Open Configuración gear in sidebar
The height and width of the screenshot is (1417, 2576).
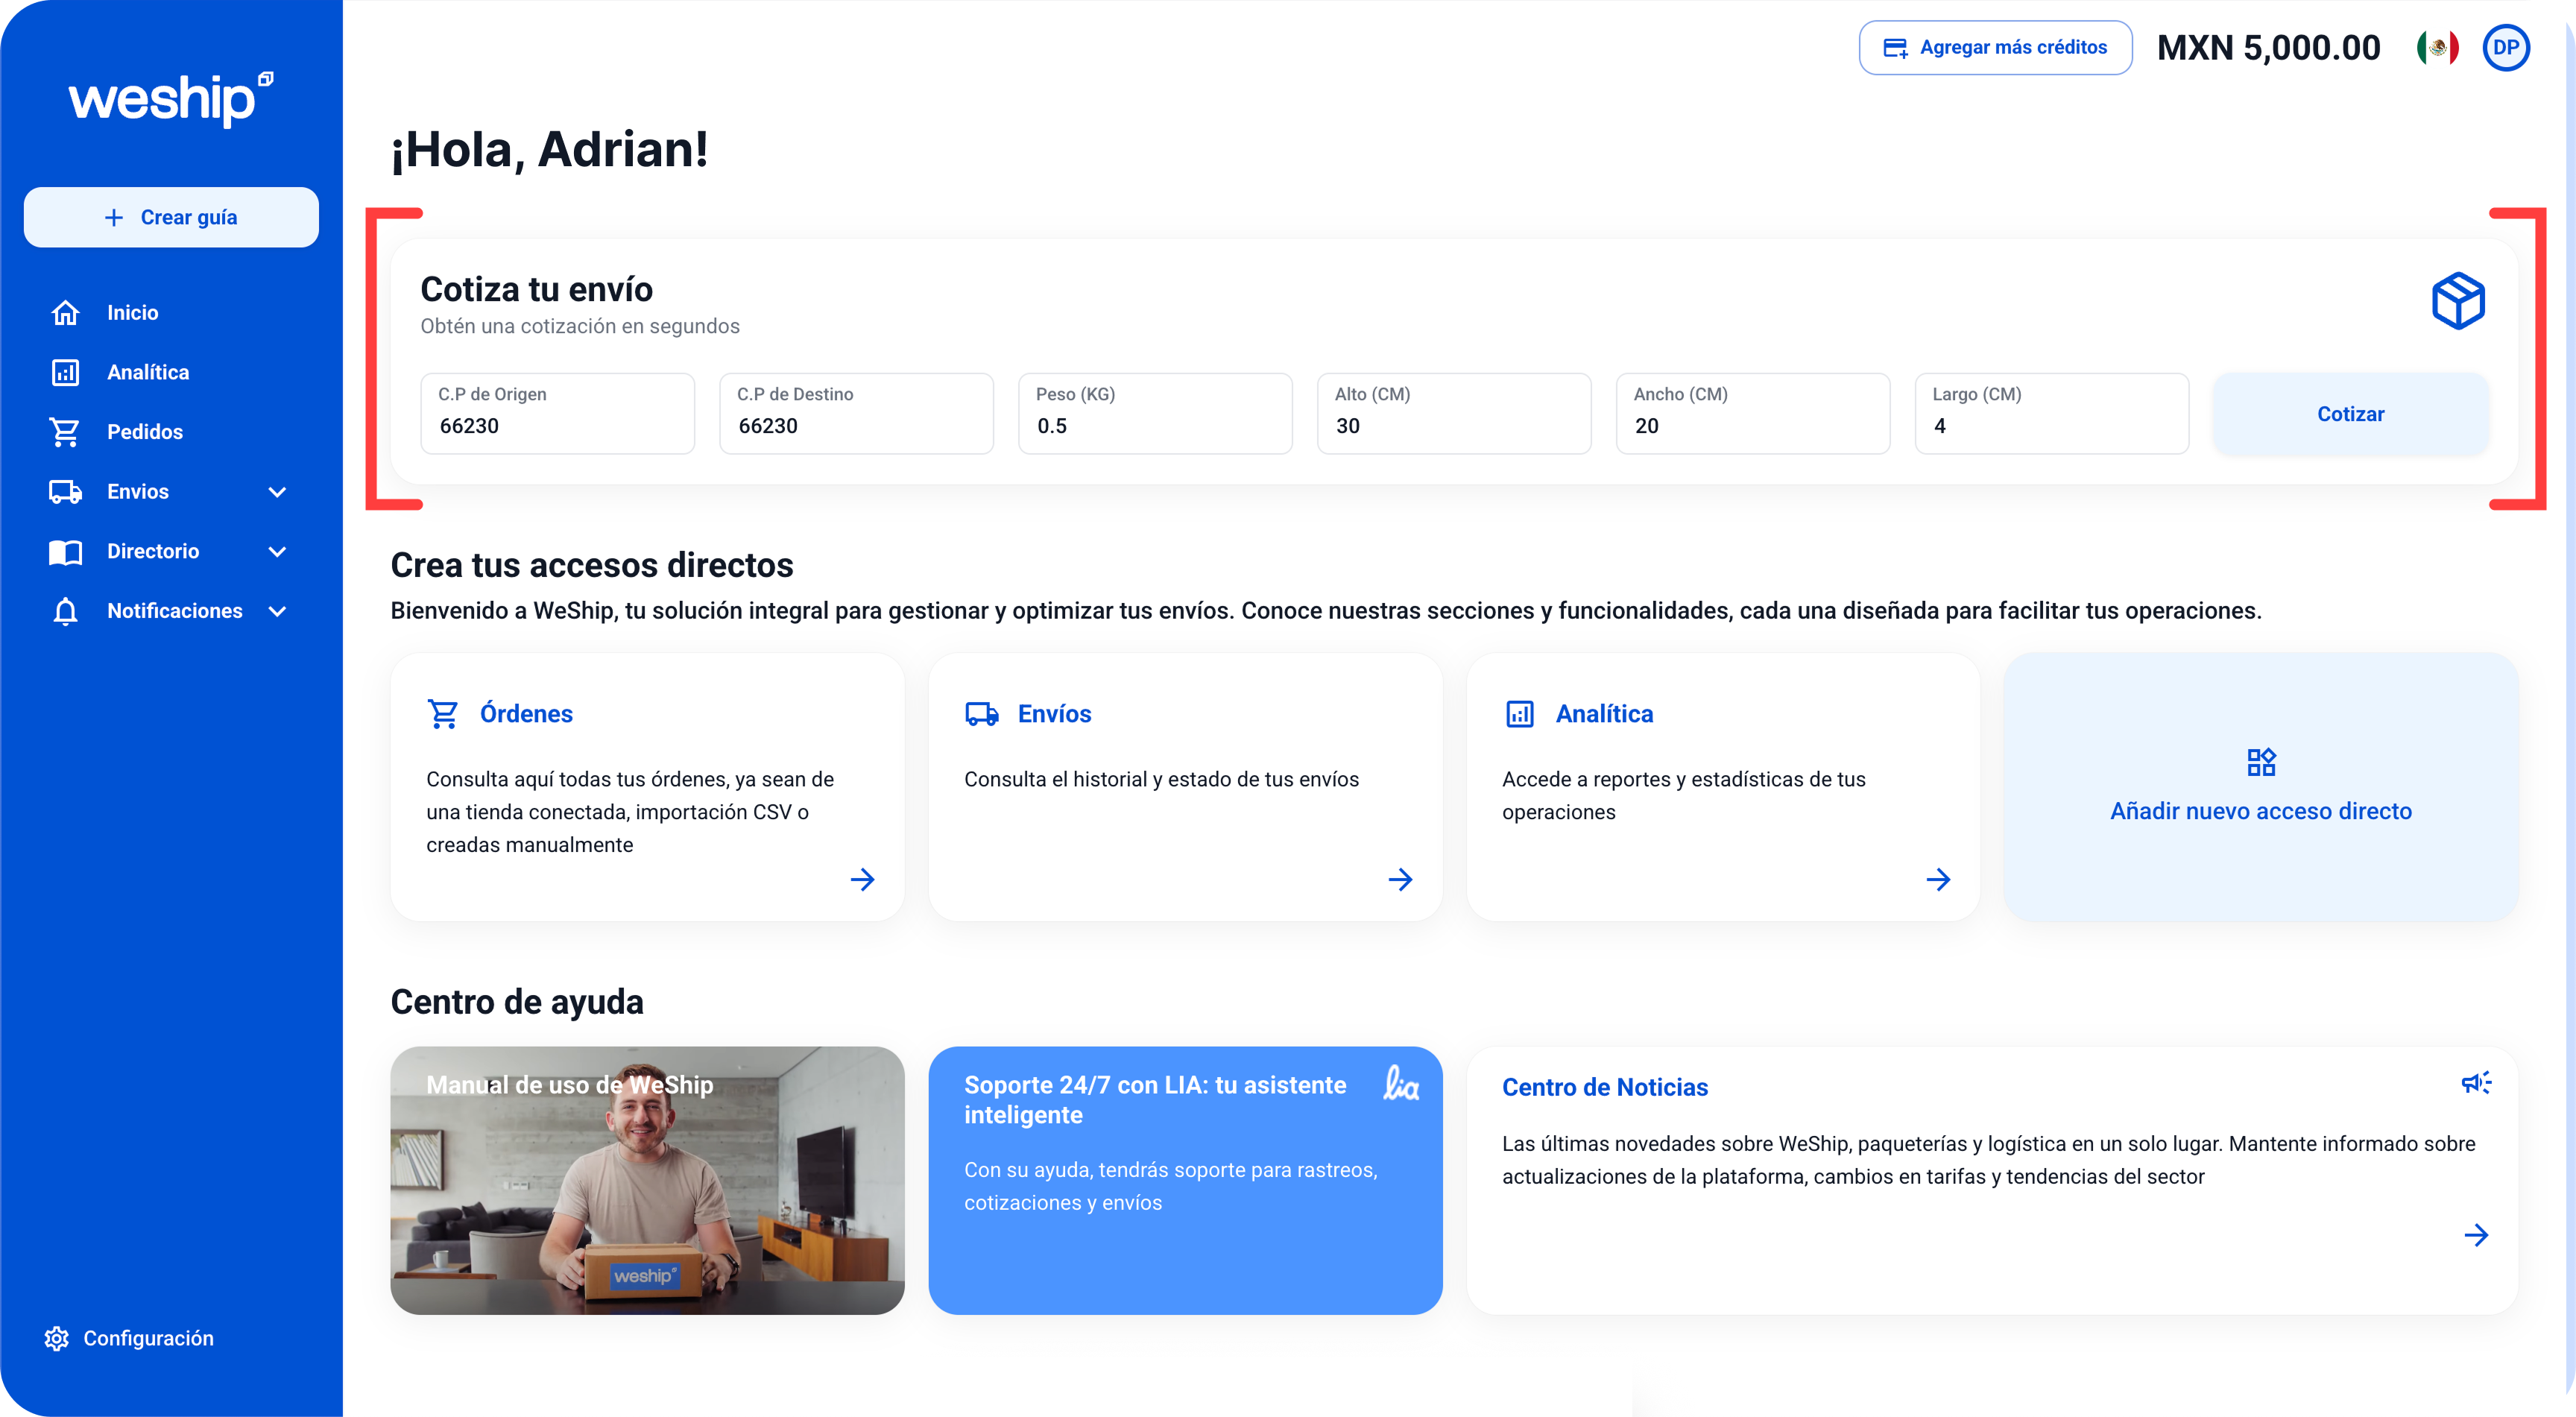point(57,1338)
